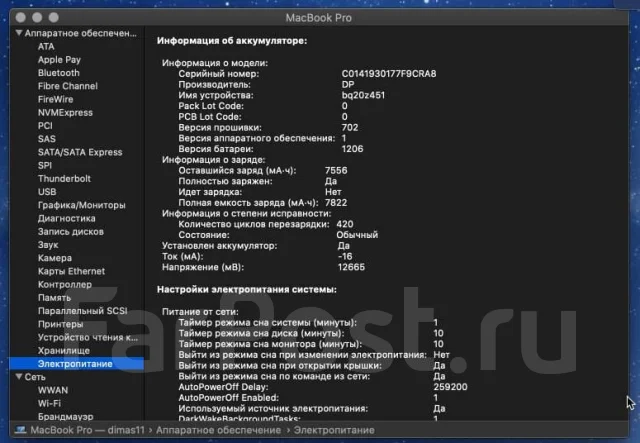
Task: Open Запись дисков entry
Action: click(71, 232)
